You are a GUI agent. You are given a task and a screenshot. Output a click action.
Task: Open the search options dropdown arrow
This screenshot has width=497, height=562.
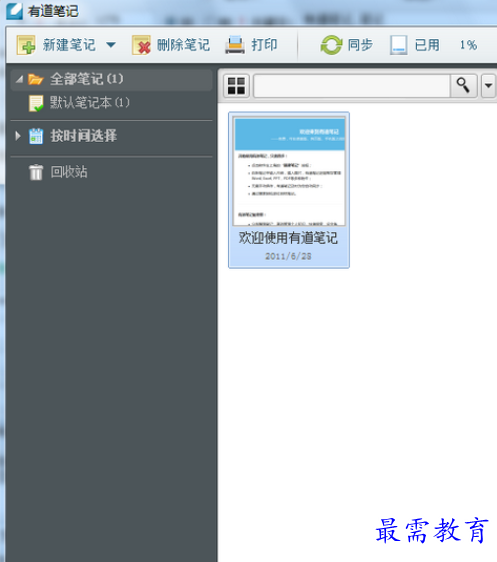(x=488, y=86)
